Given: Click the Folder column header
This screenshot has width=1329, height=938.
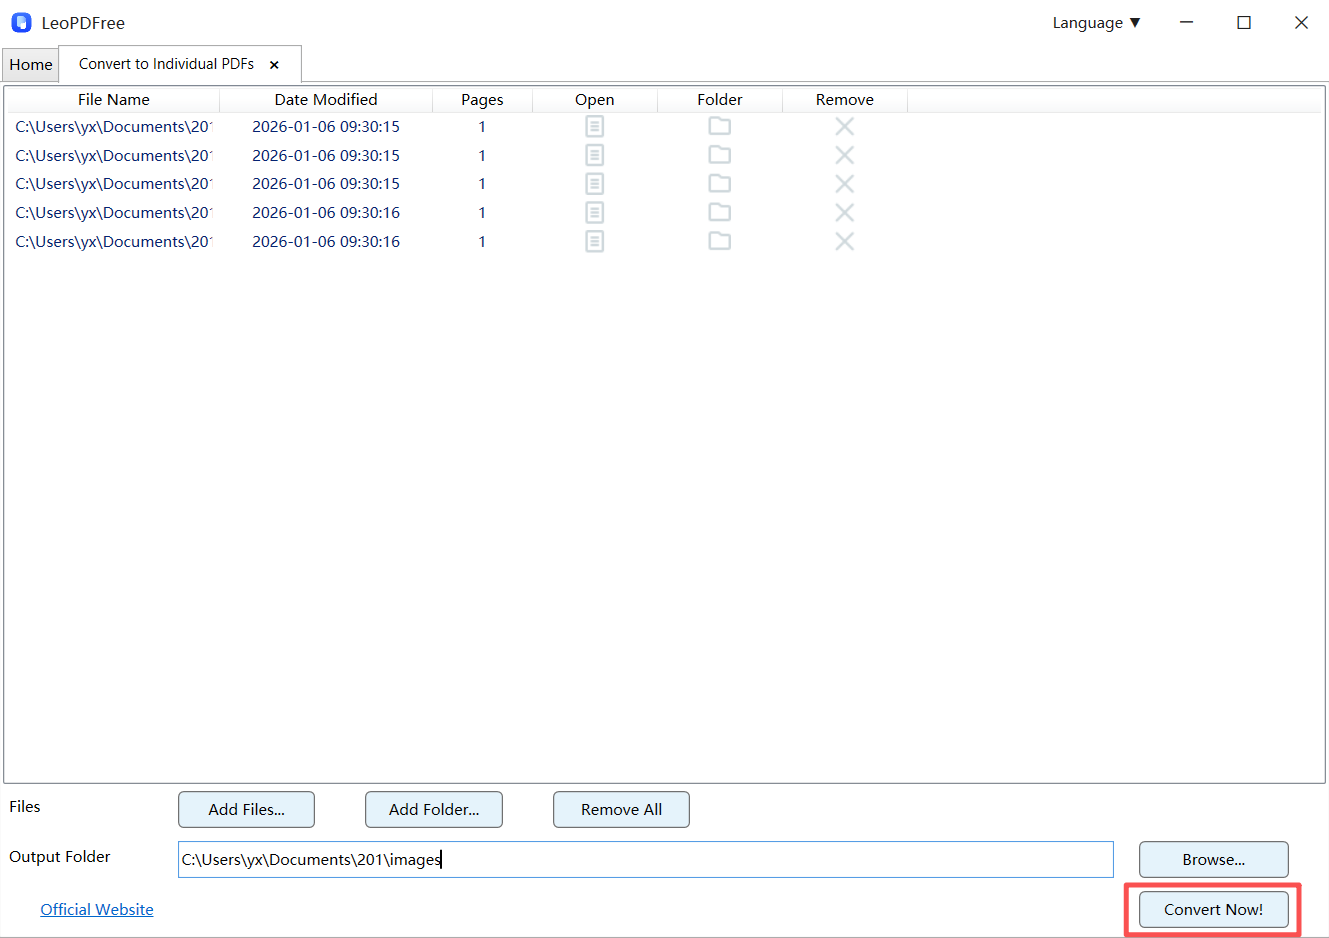Looking at the screenshot, I should pos(719,100).
